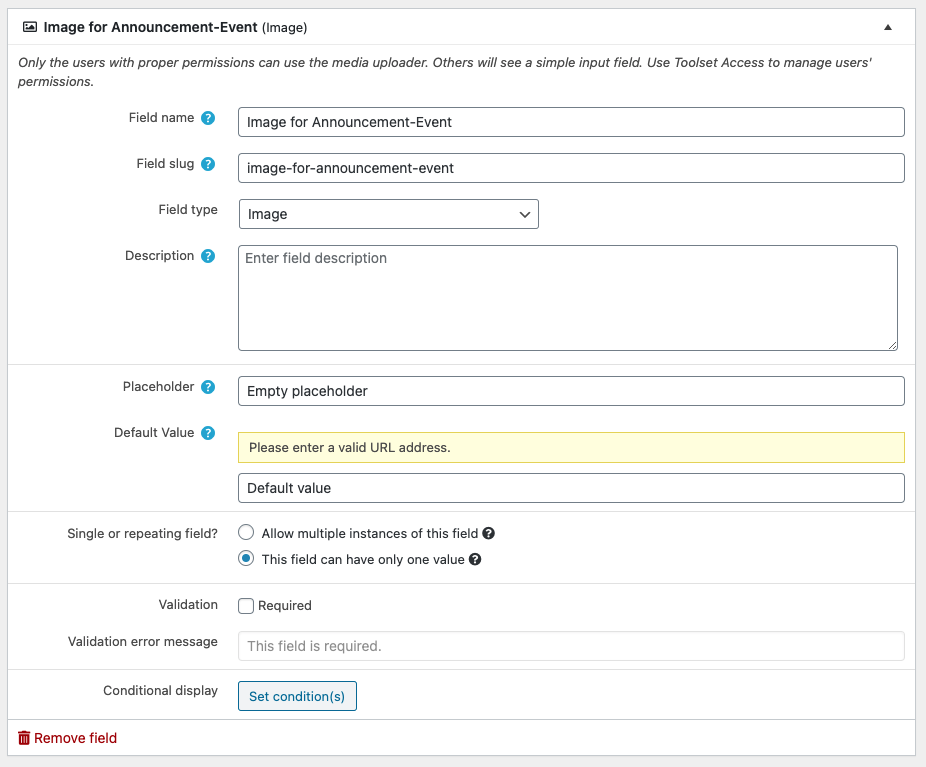Open Default Value help icon

click(208, 433)
